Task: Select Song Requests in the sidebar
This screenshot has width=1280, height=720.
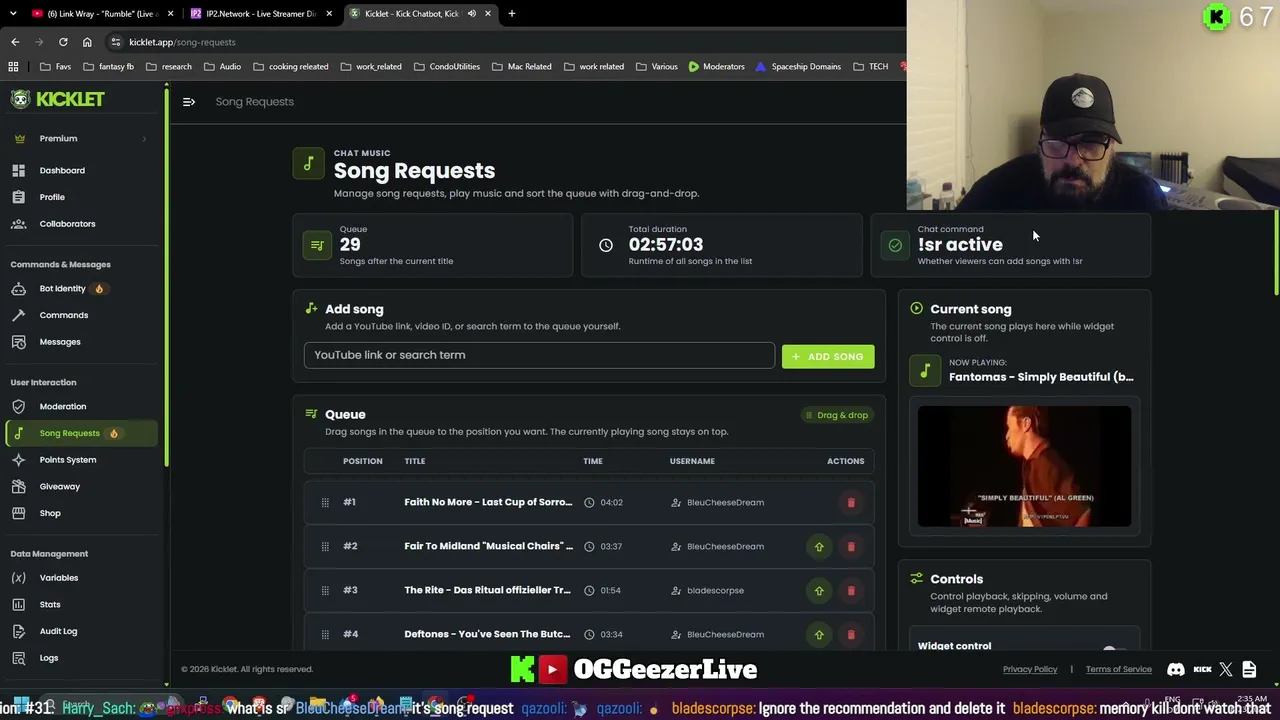Action: 82,433
